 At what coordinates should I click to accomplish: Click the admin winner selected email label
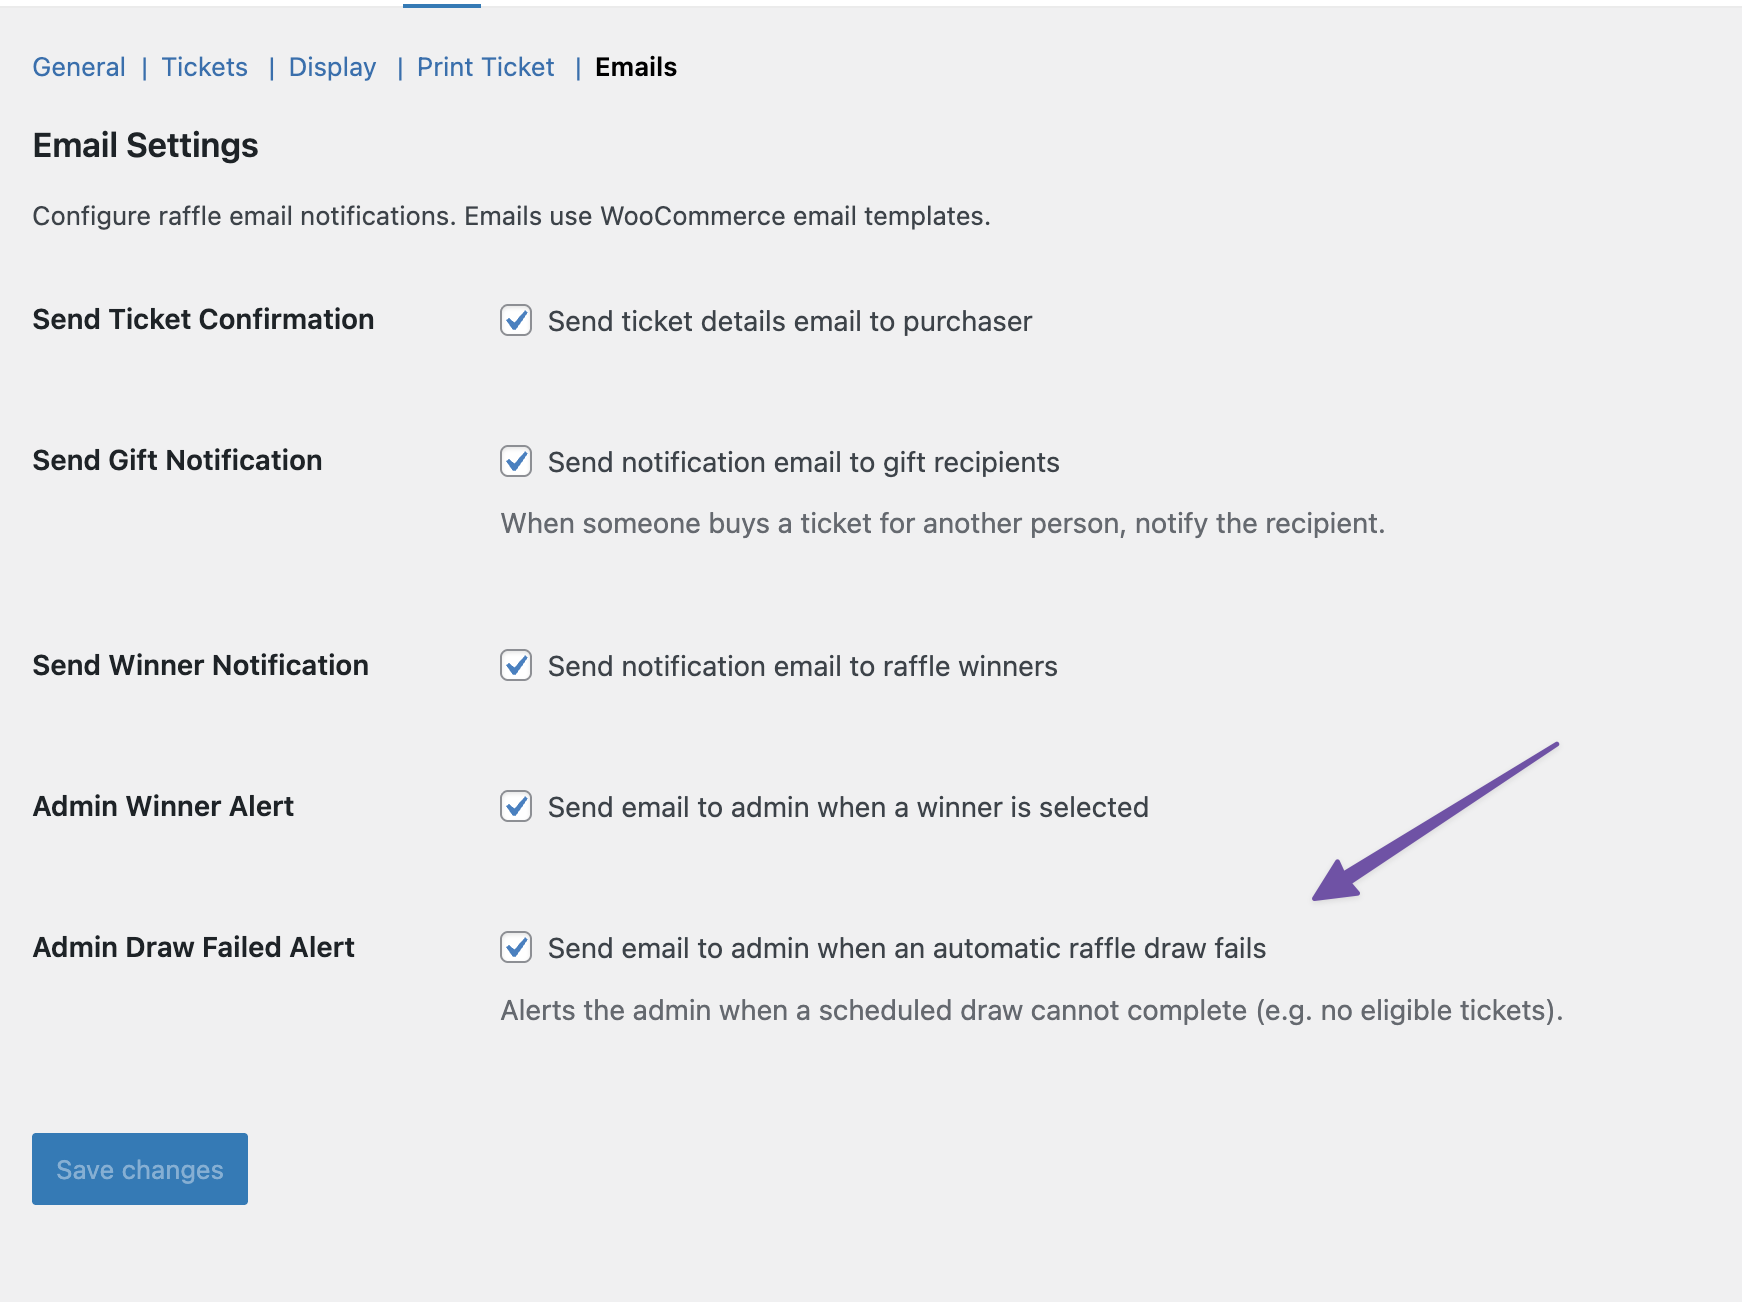(847, 807)
